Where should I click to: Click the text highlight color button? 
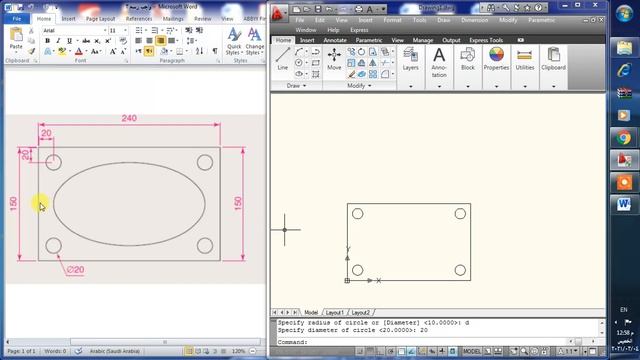coord(62,52)
